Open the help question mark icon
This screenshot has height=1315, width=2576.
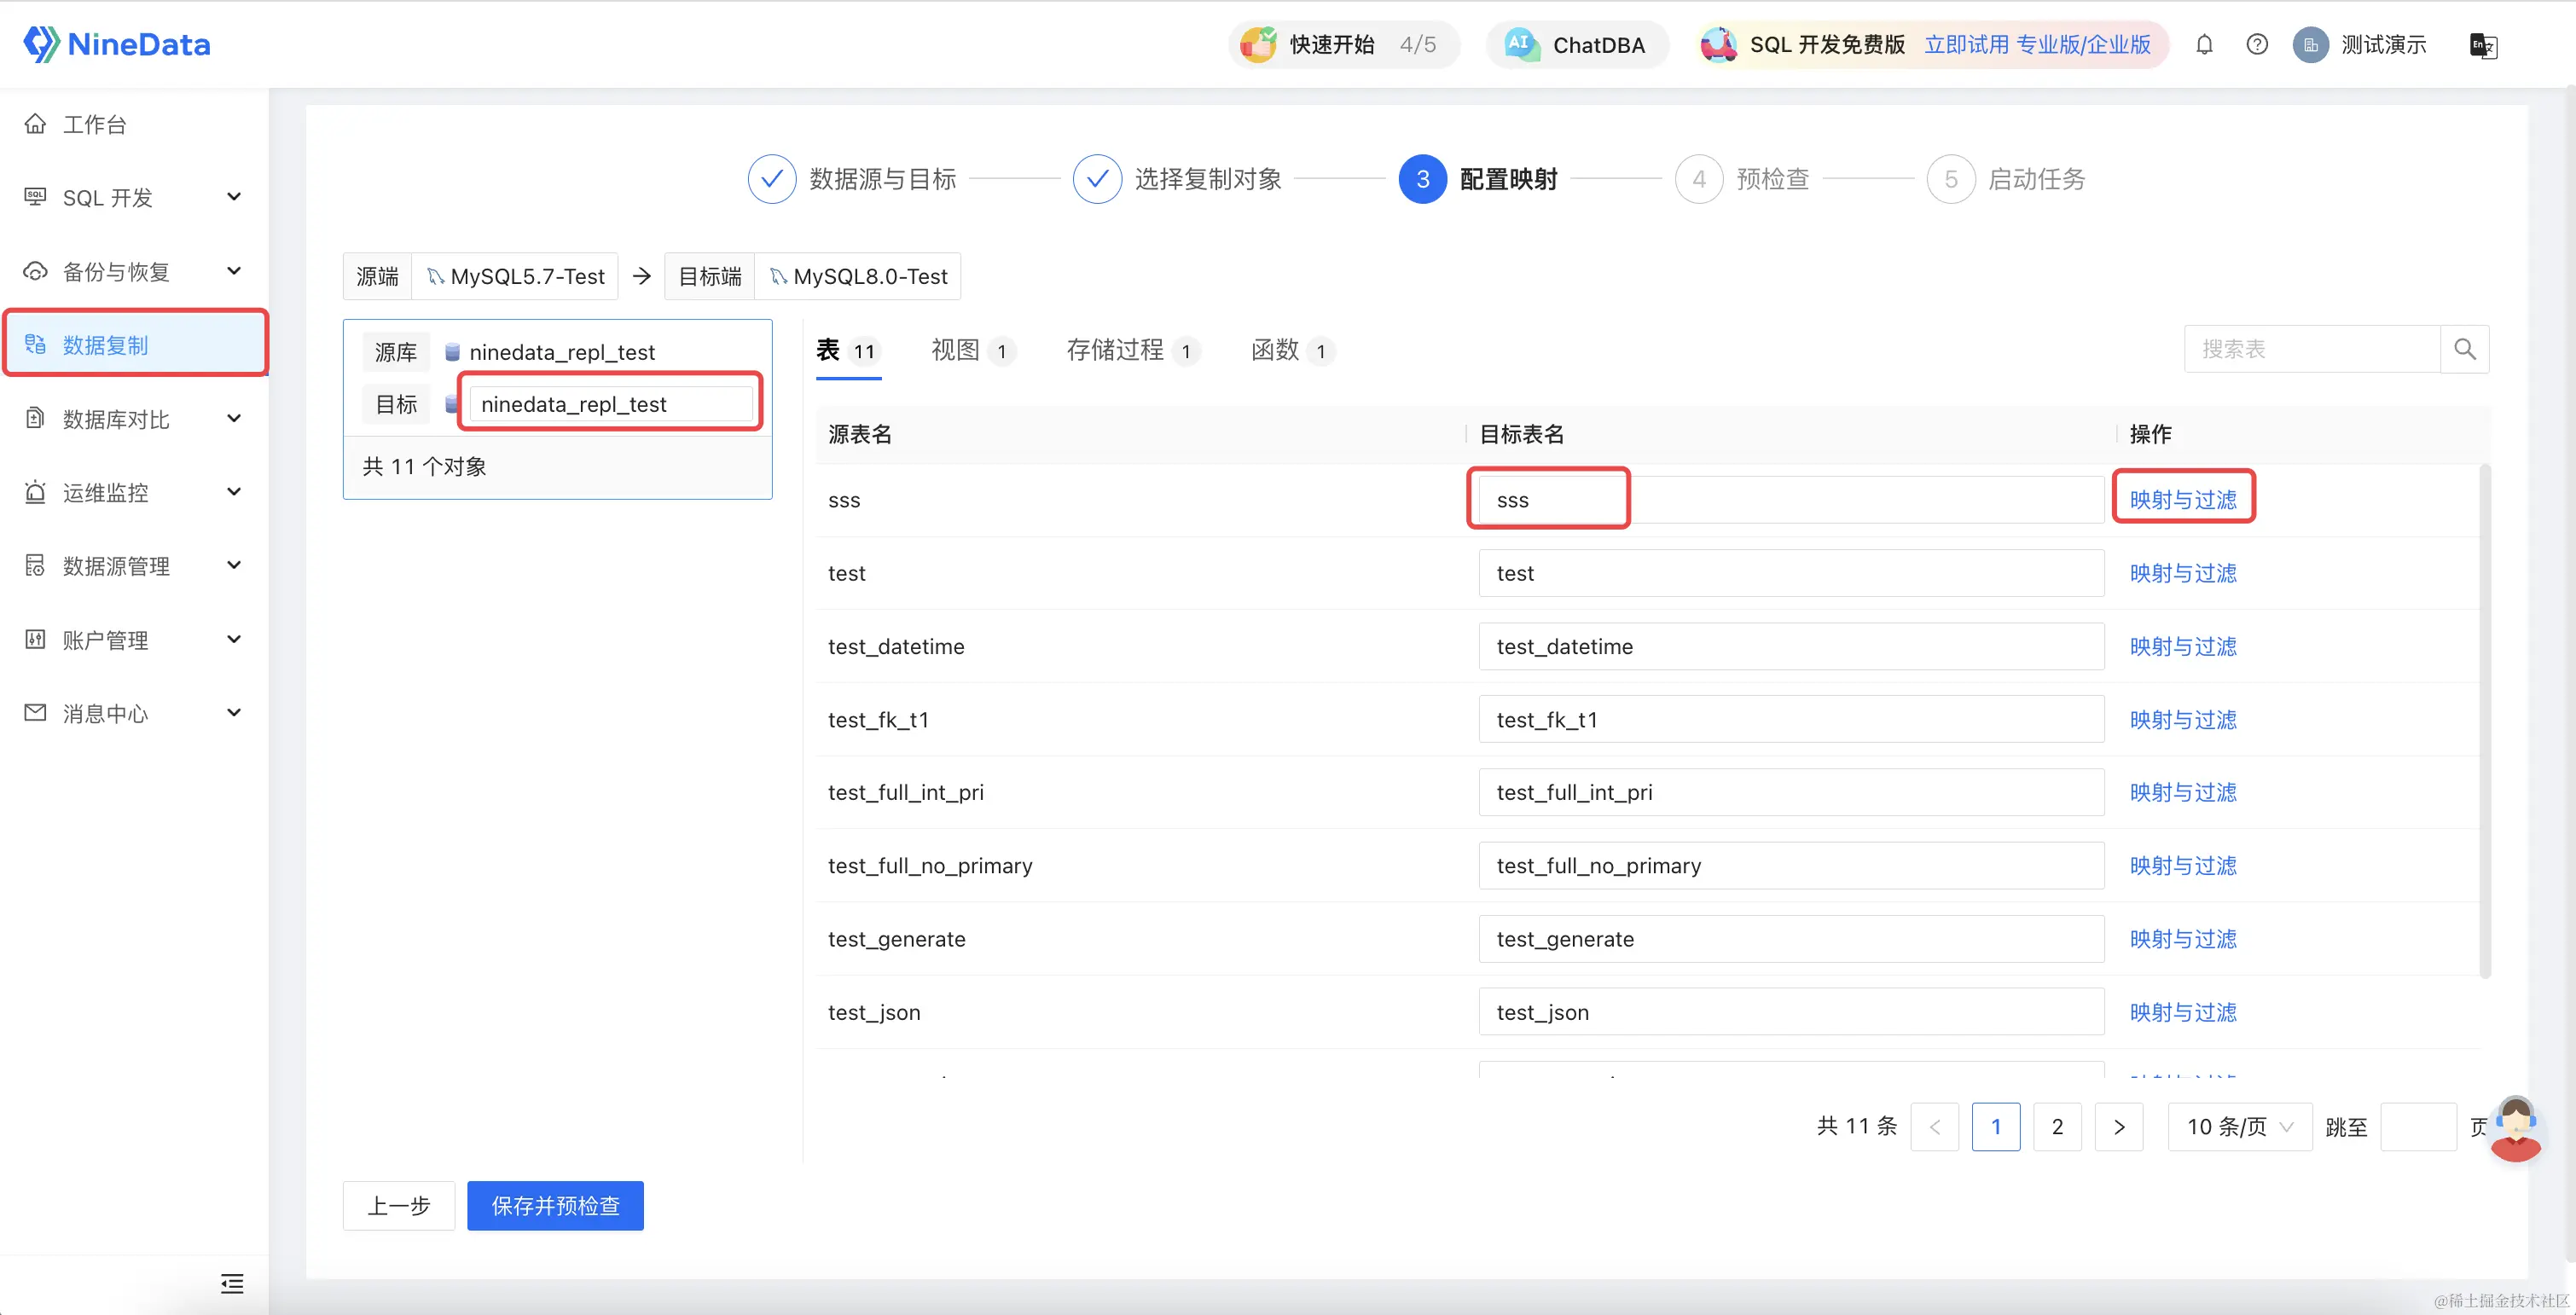[x=2256, y=45]
